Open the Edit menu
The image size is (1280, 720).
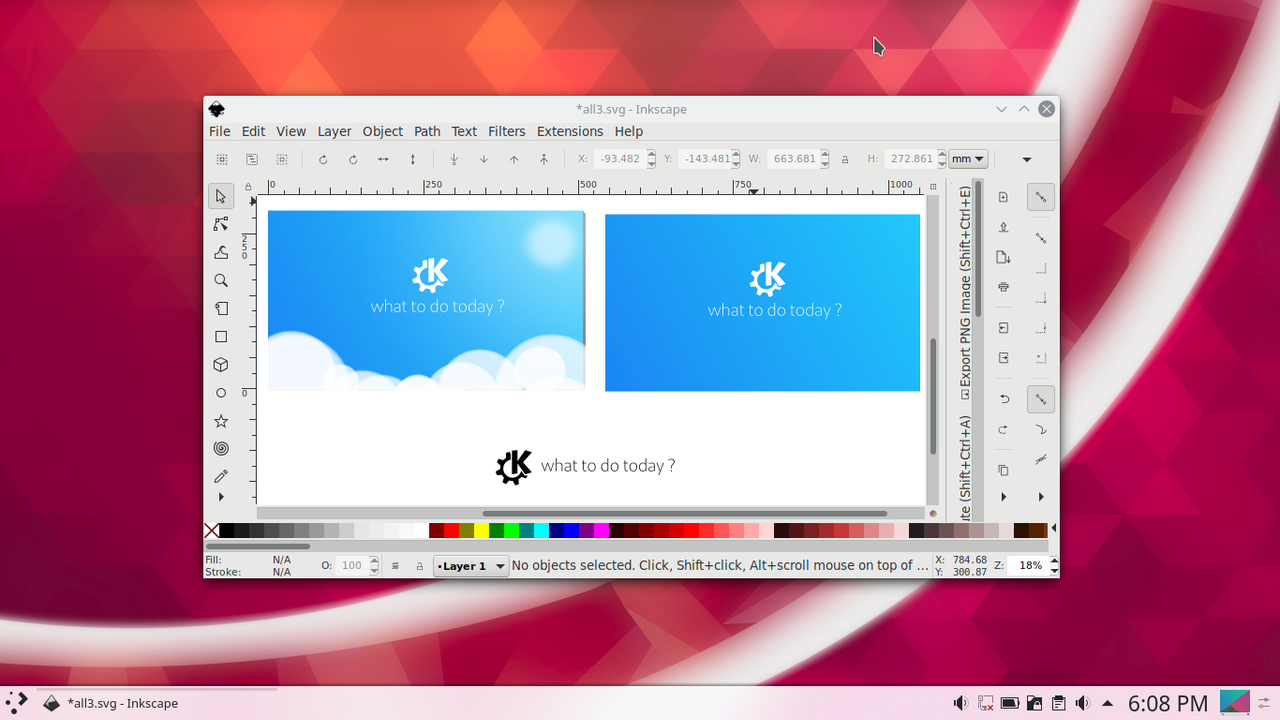click(253, 131)
